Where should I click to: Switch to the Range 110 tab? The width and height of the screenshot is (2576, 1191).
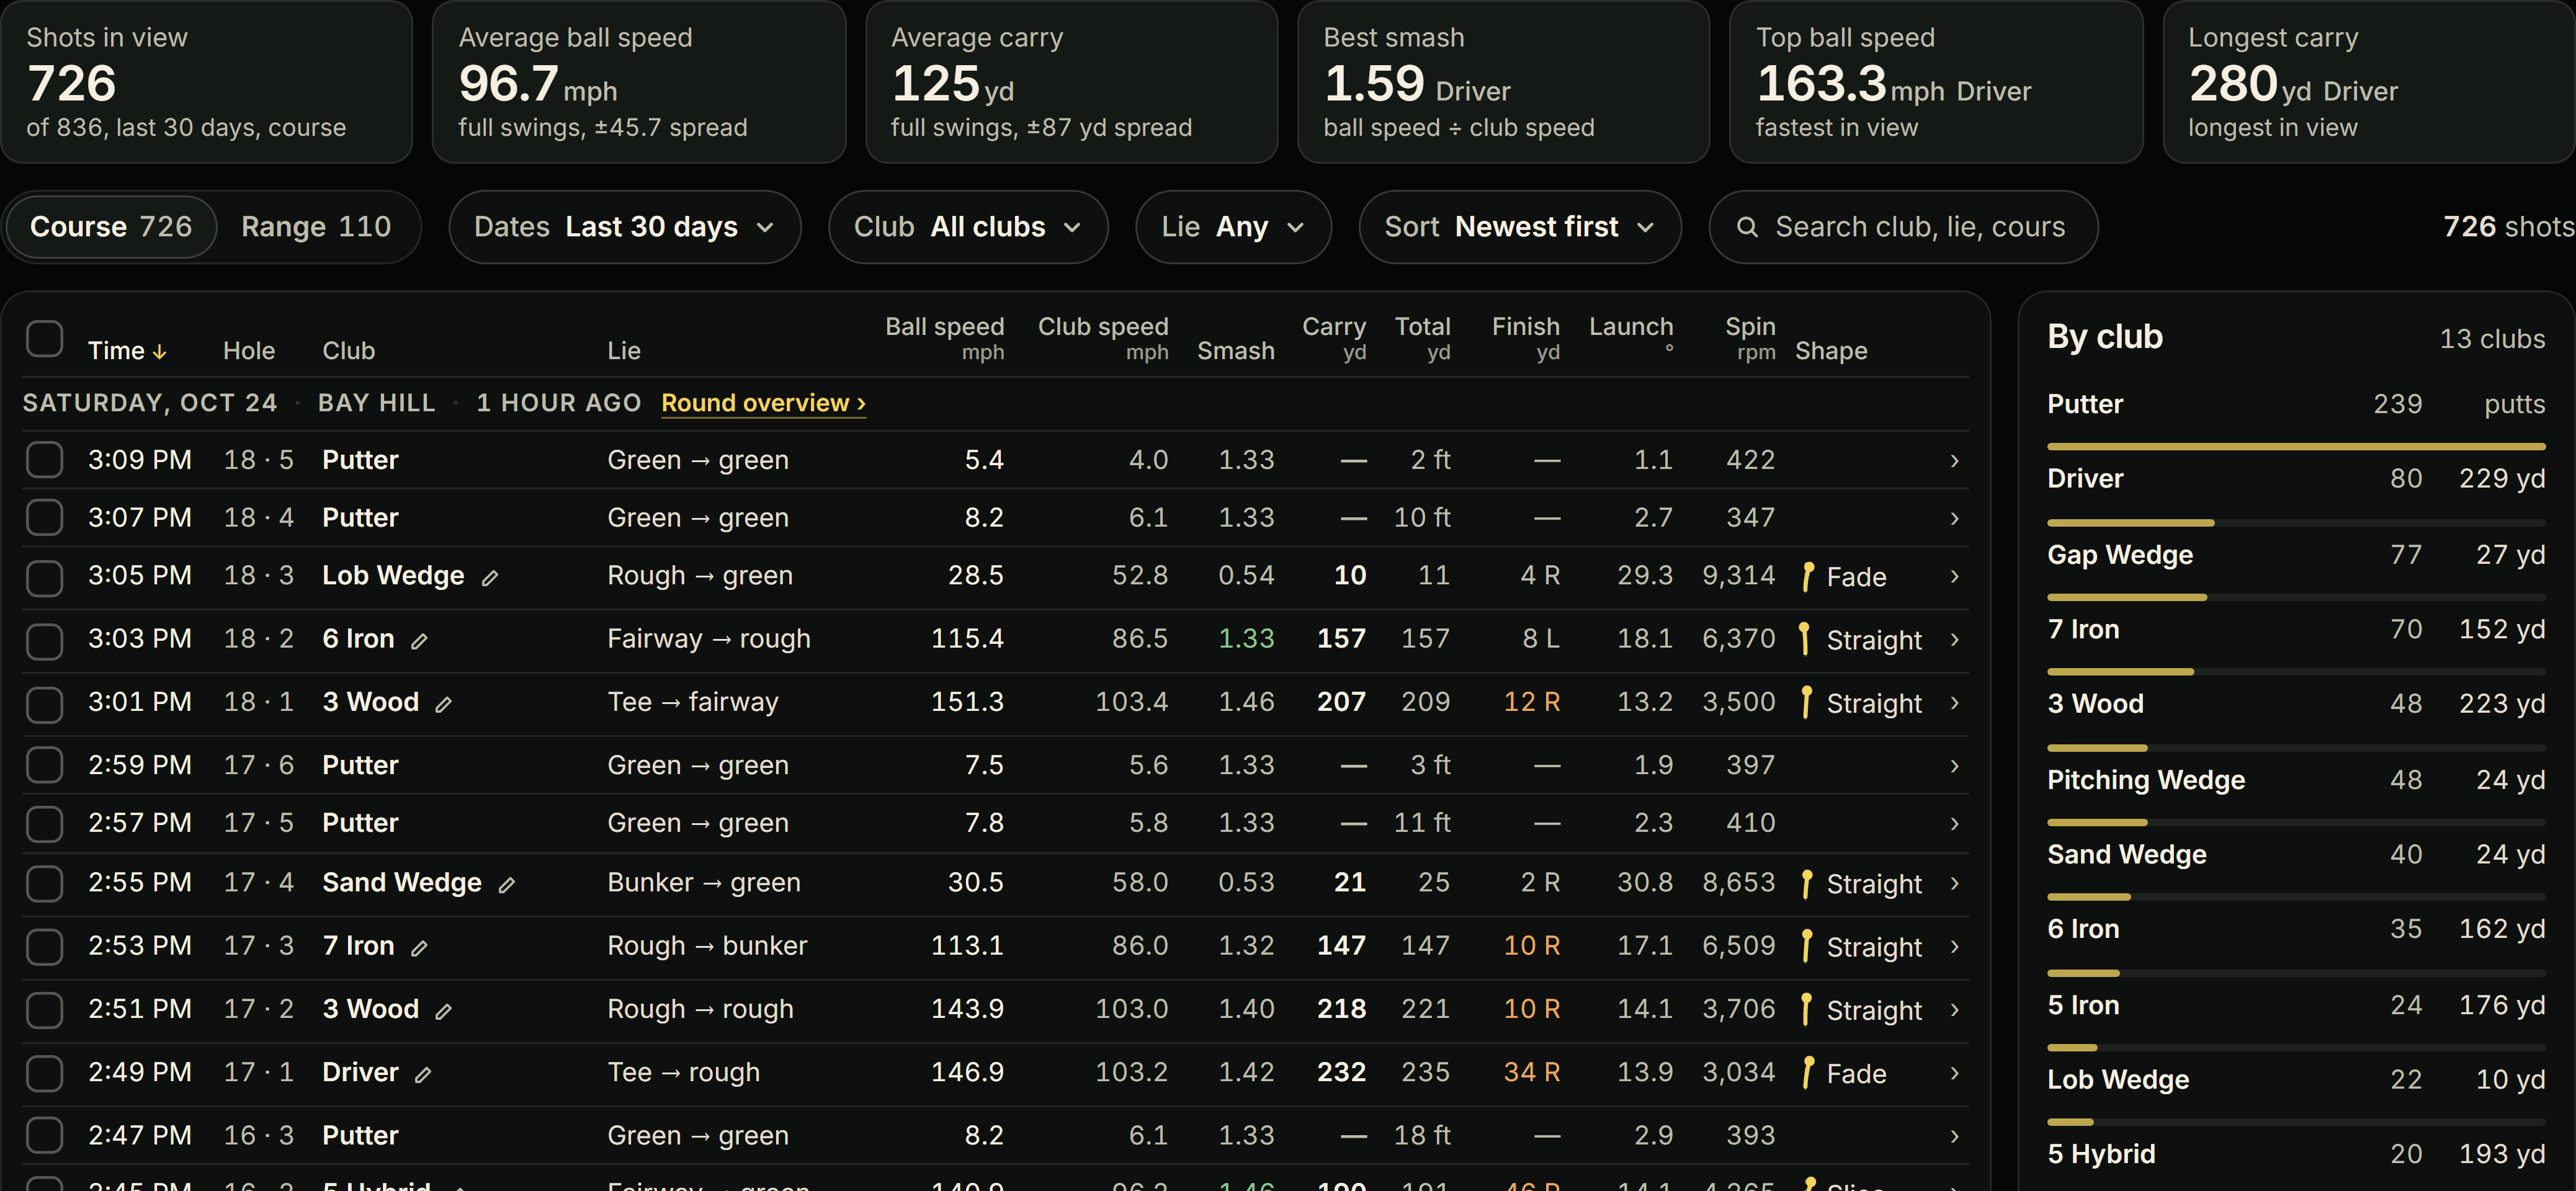(x=316, y=227)
